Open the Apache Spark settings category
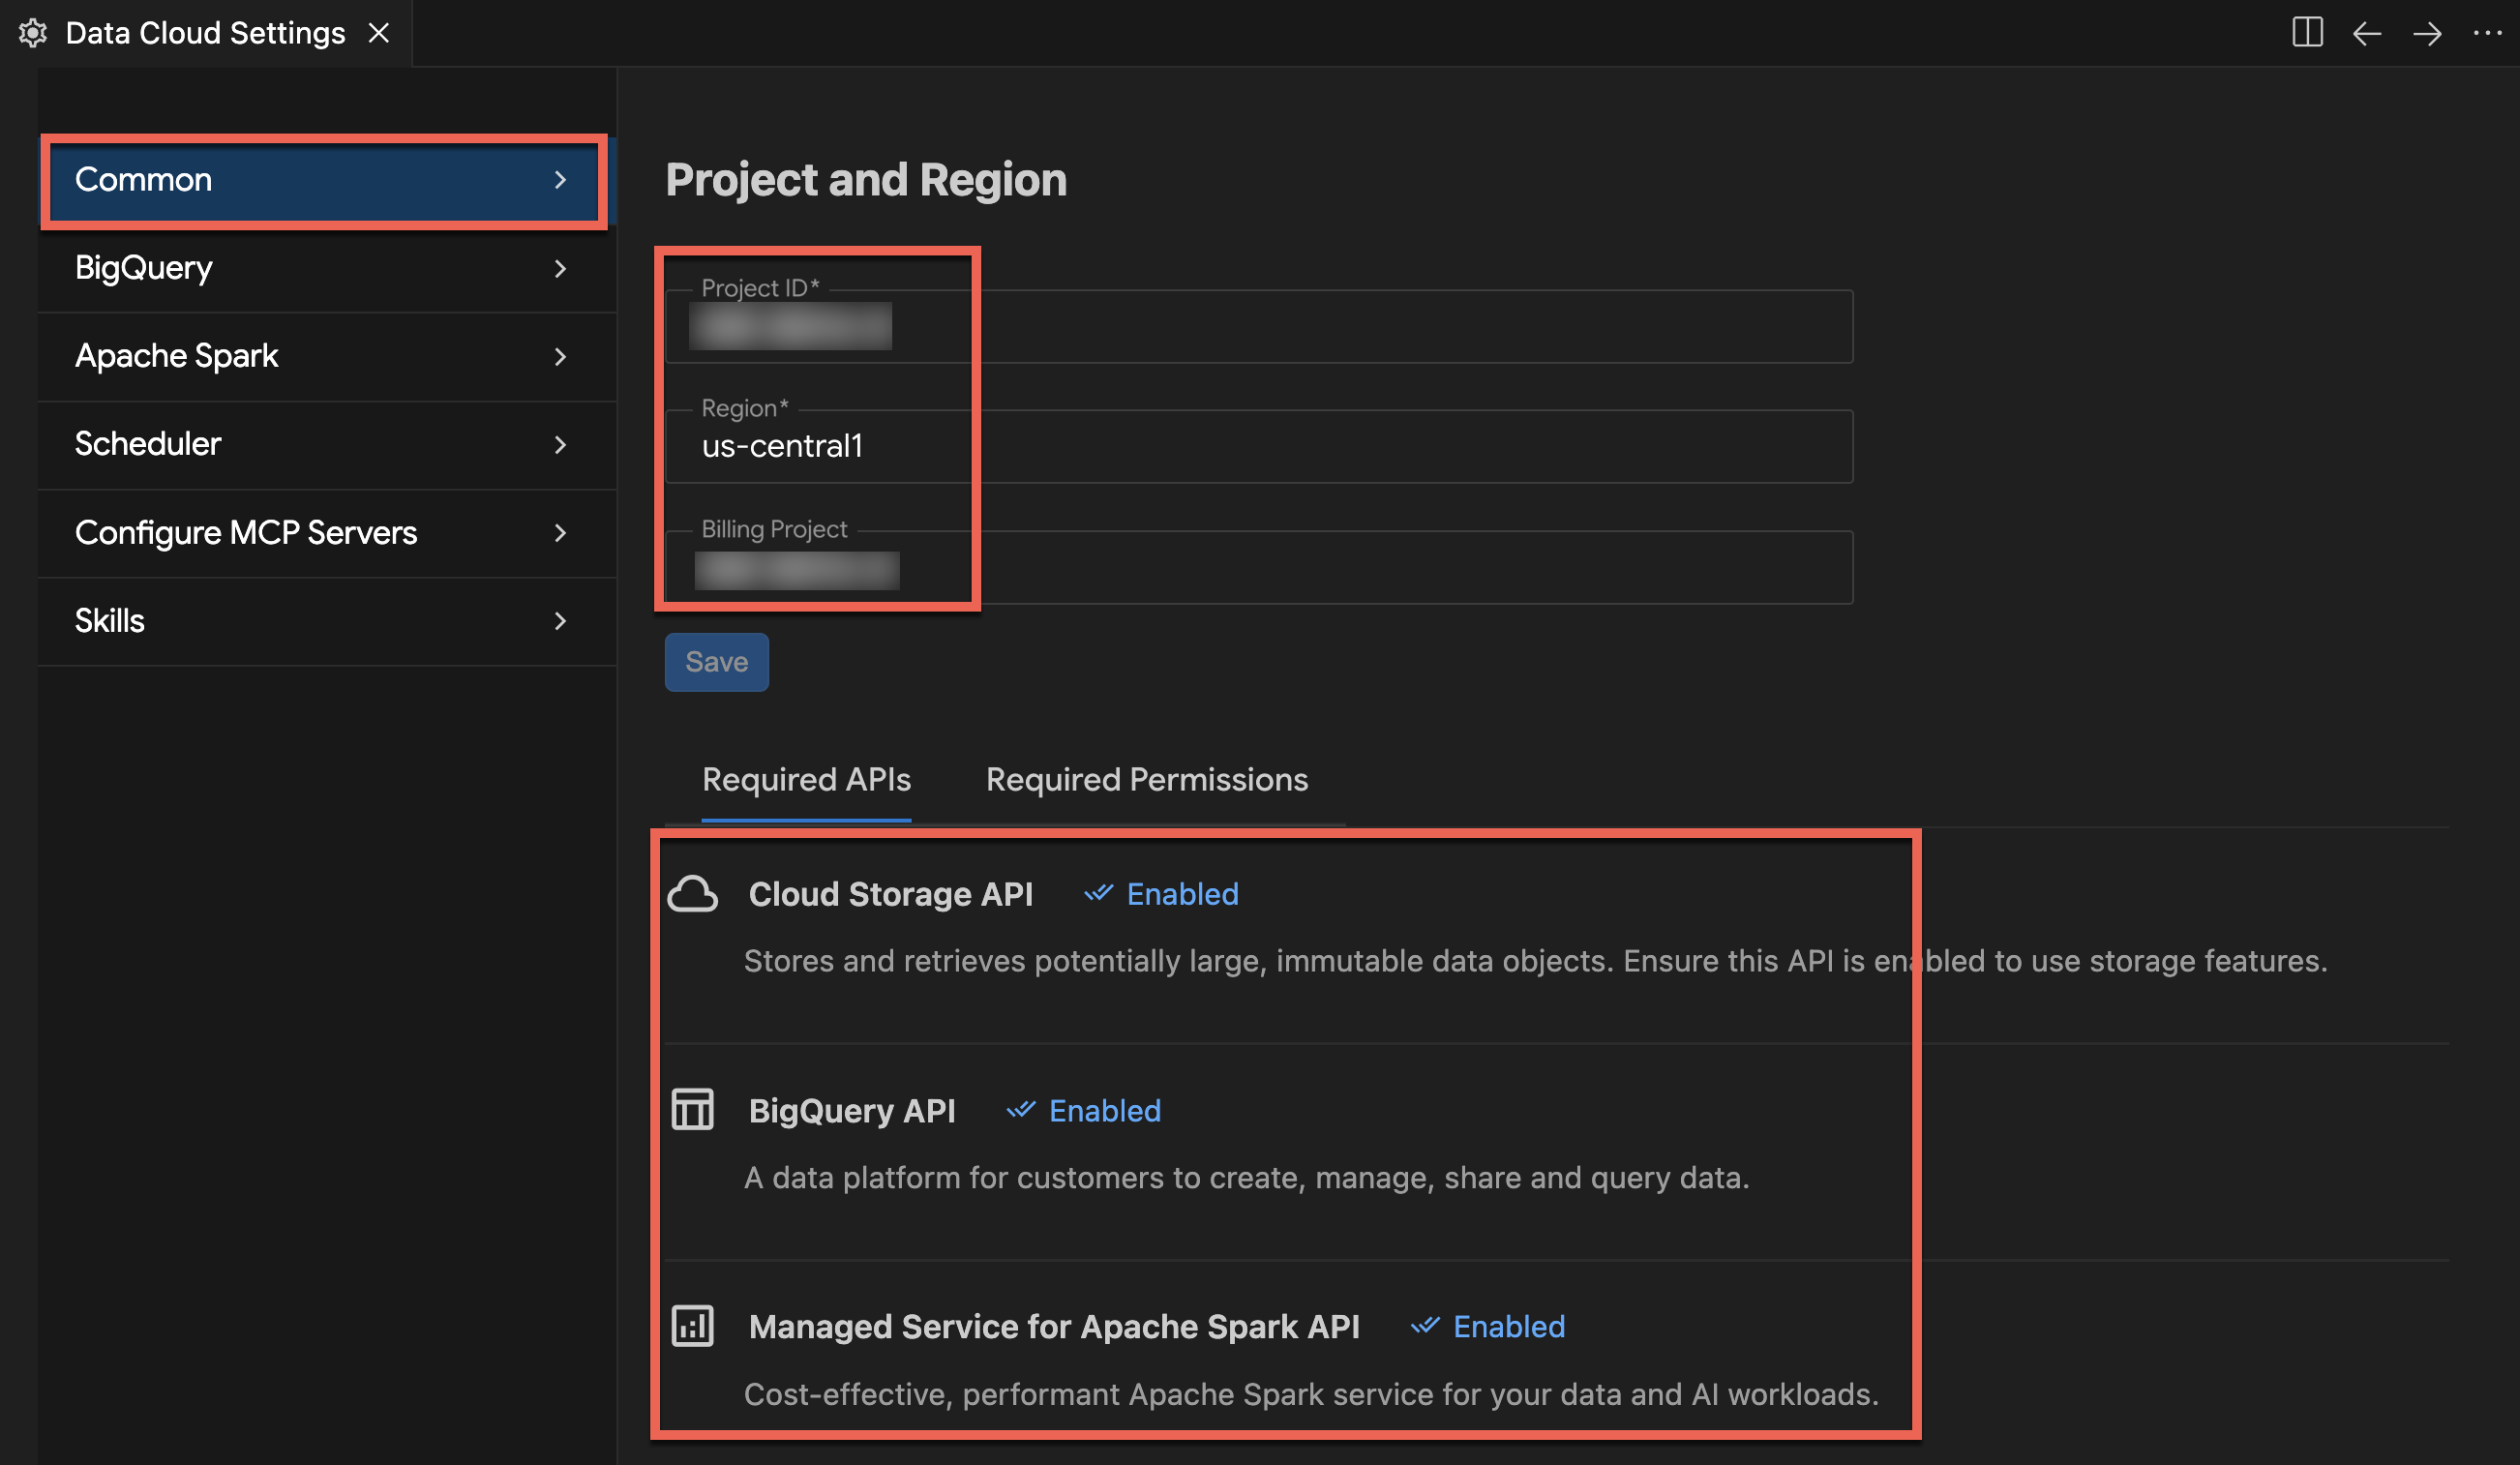Image resolution: width=2520 pixels, height=1465 pixels. [x=326, y=356]
